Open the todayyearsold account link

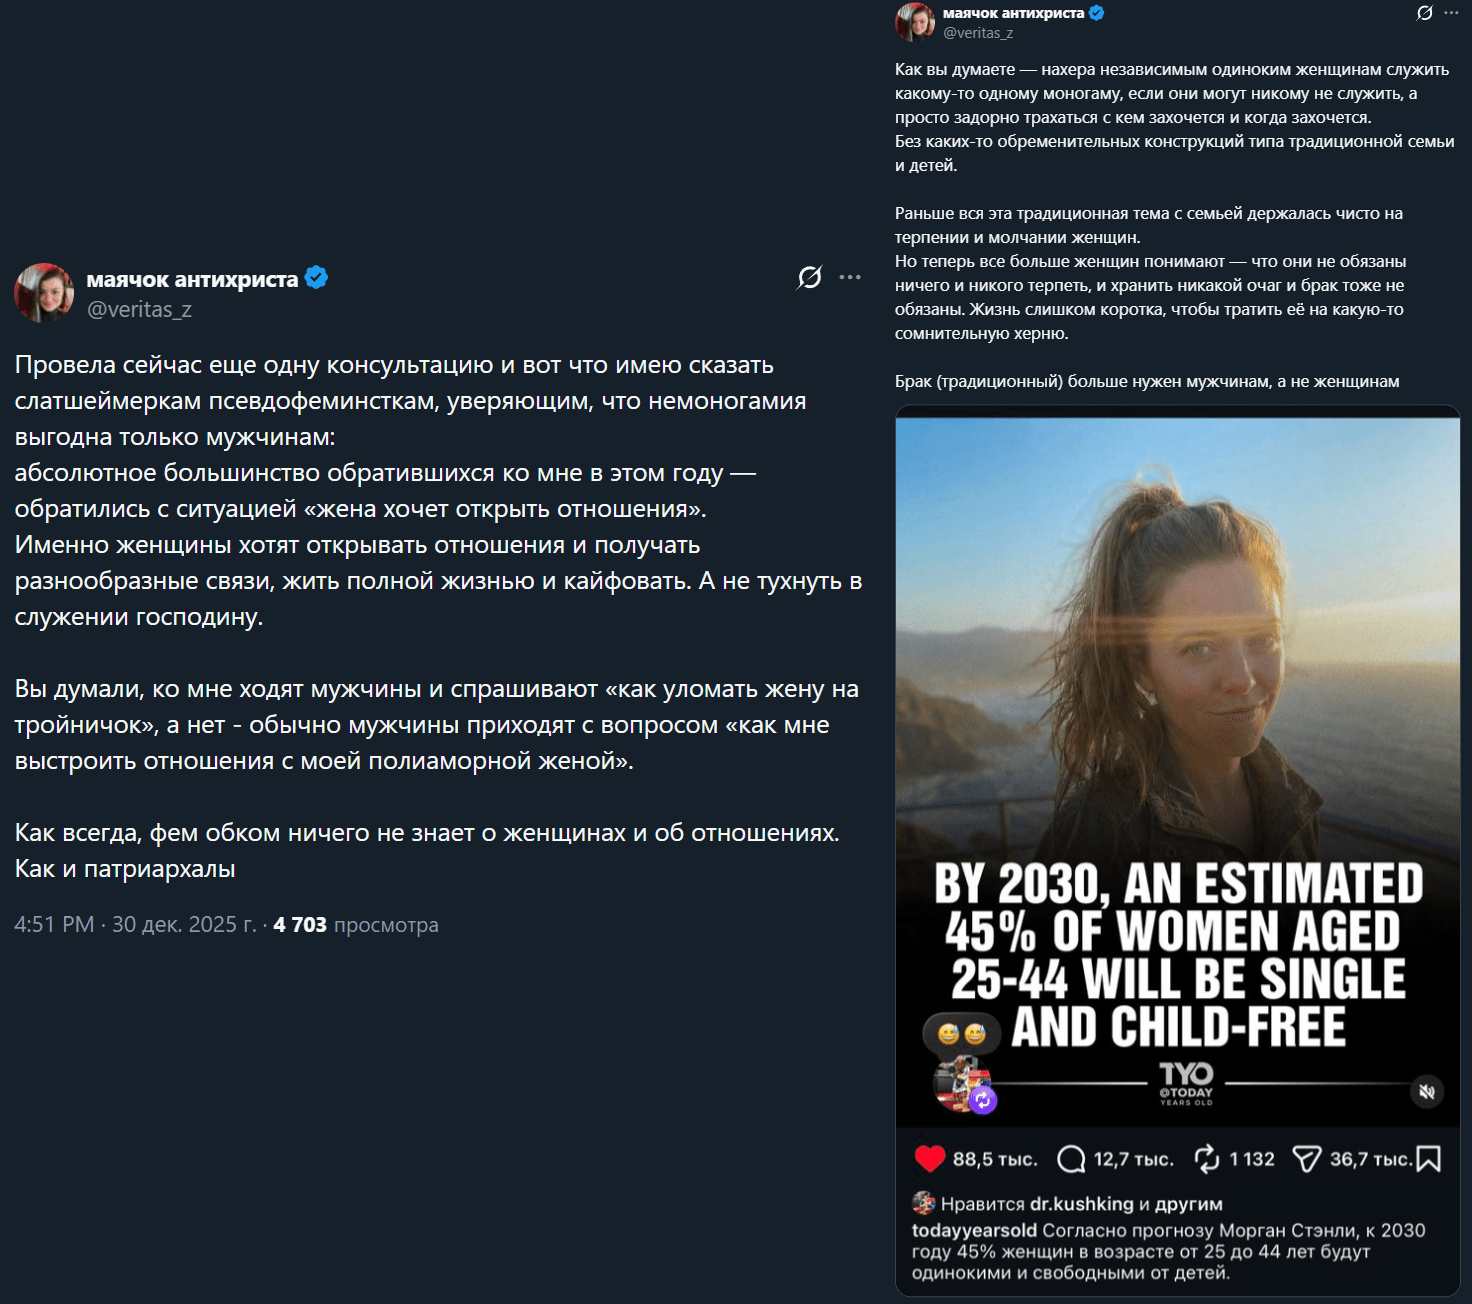point(973,1230)
